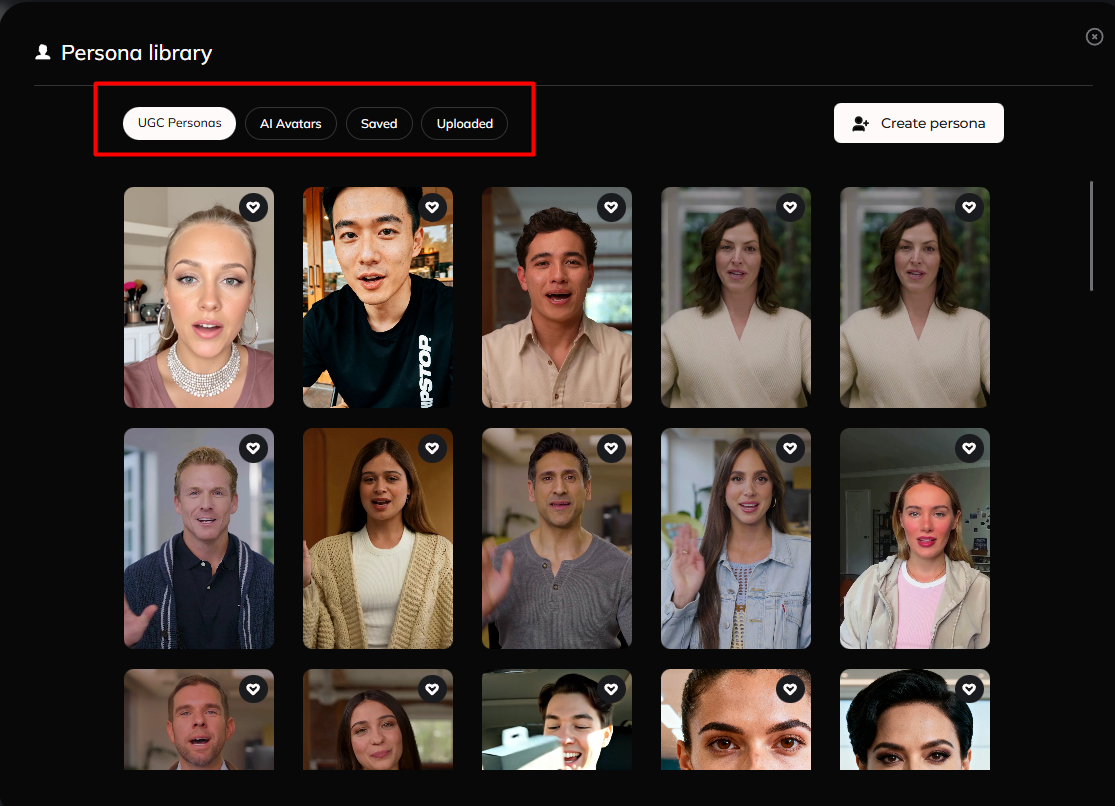Image resolution: width=1115 pixels, height=806 pixels.
Task: Toggle heart on the graying man's bottom-row card
Action: (253, 689)
